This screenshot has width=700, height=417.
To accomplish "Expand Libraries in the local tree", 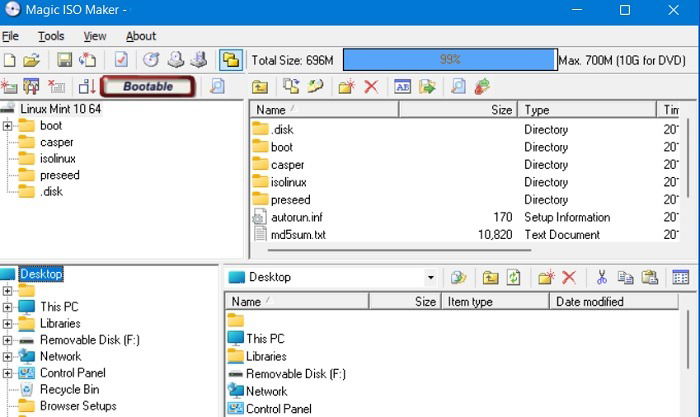I will coord(7,324).
